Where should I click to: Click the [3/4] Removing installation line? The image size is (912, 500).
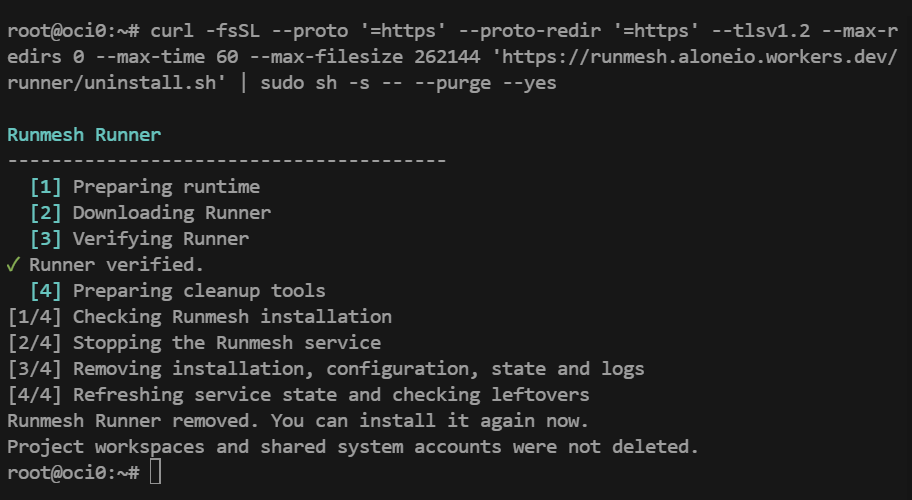click(326, 369)
